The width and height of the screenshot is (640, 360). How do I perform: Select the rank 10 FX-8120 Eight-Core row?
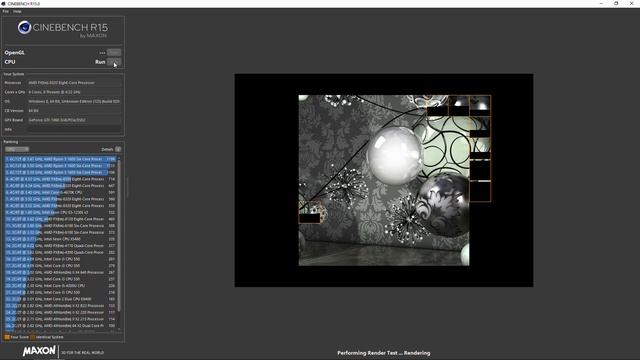click(60, 219)
